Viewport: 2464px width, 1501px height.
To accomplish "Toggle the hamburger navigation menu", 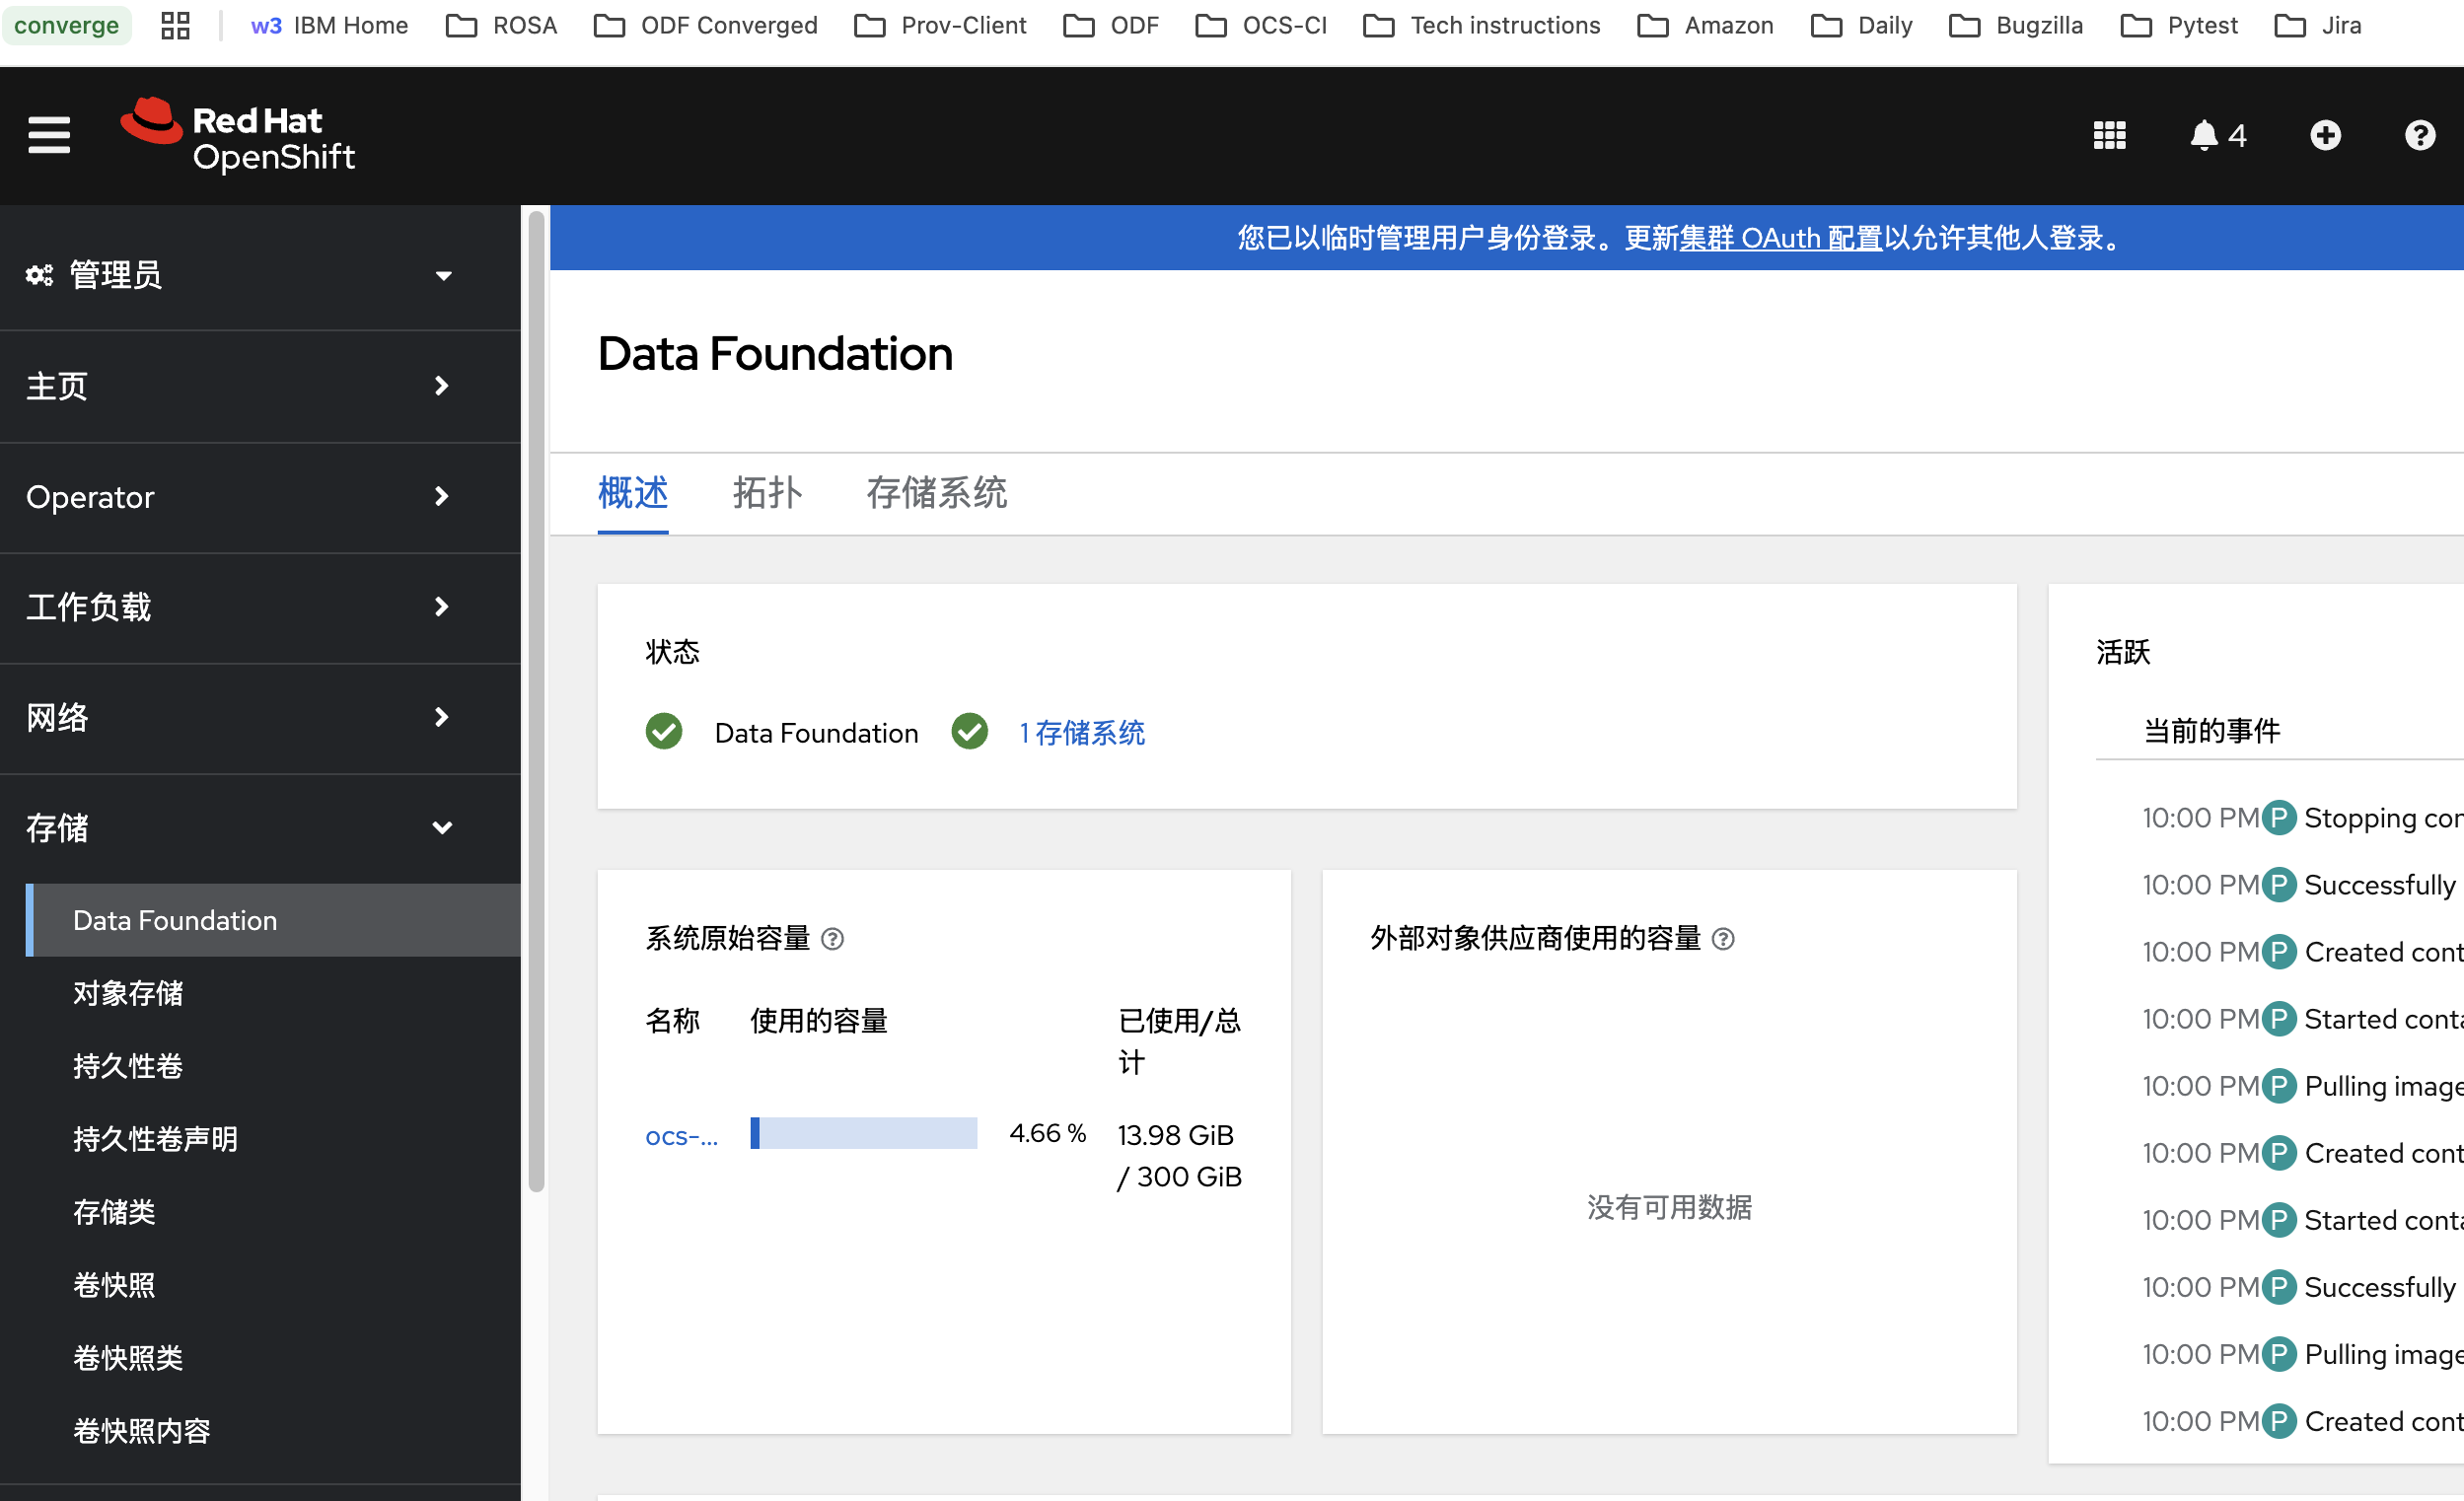I will 49,135.
